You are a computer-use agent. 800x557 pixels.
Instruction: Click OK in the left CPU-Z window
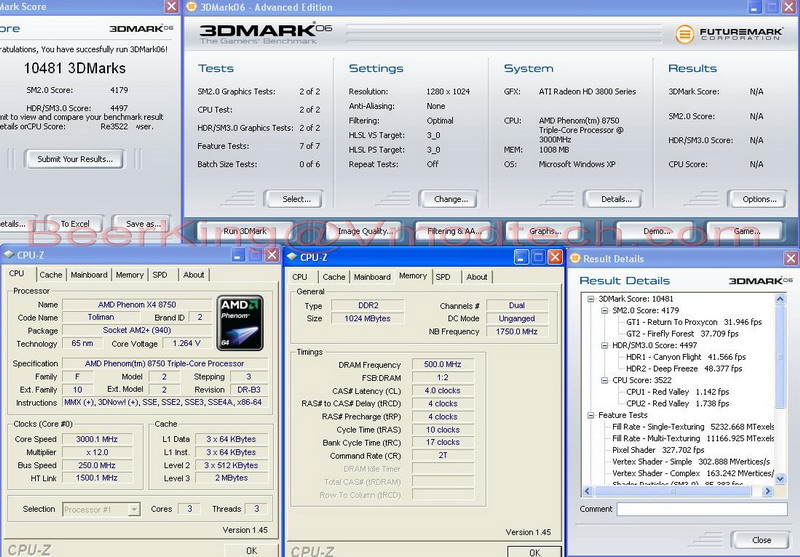coord(252,550)
